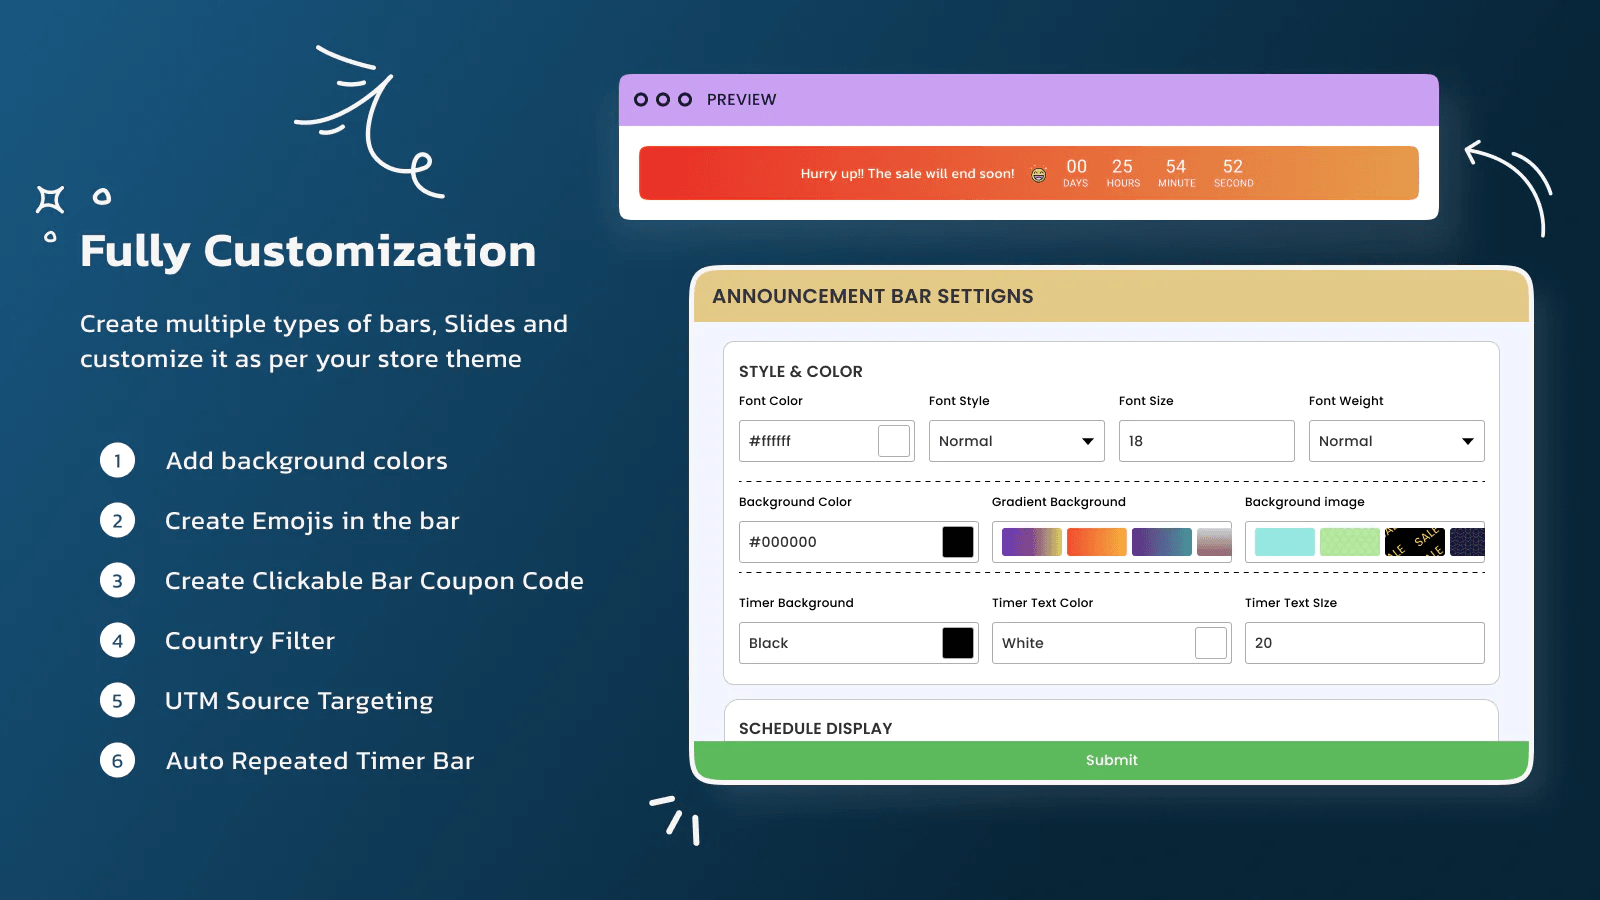Click the number 1 circle badge
Screen dimensions: 1600x900
[x=117, y=460]
